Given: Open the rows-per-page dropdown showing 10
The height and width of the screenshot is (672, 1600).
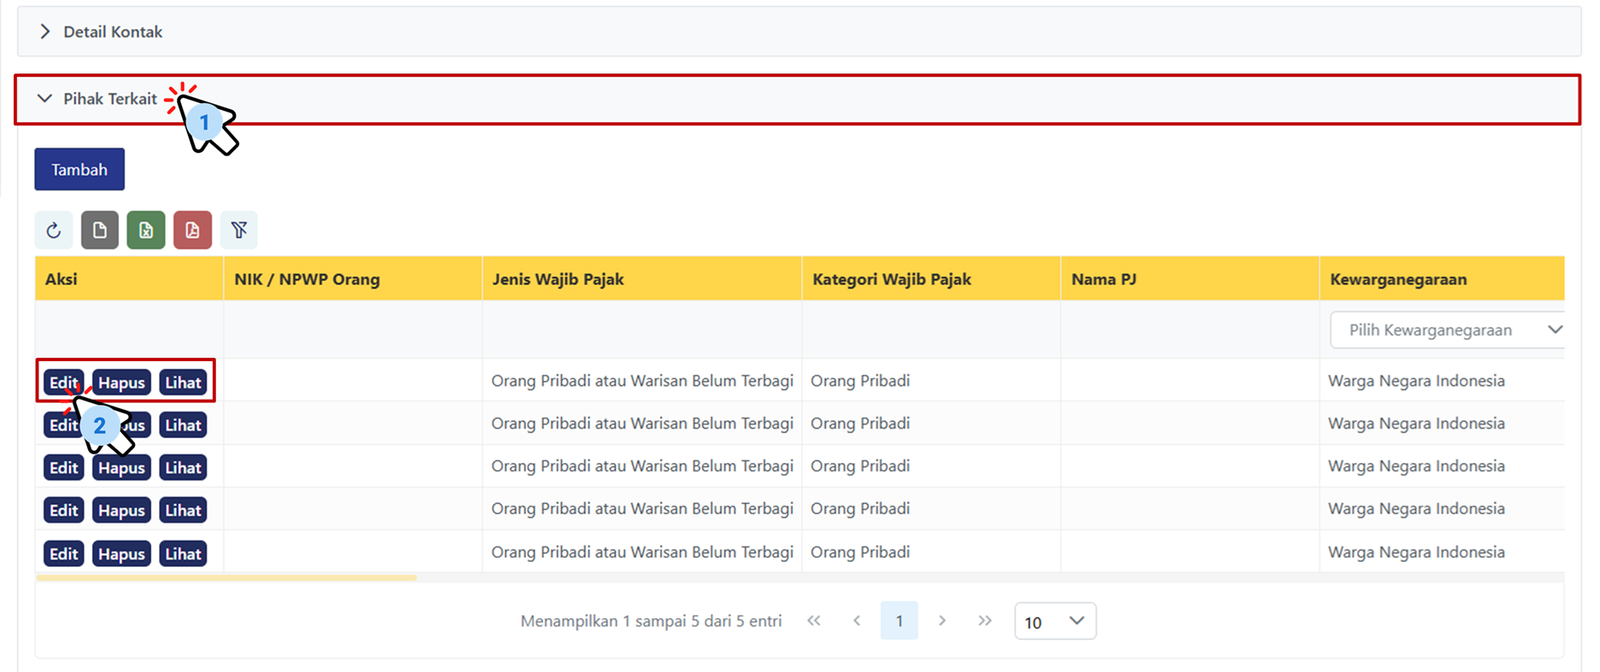Looking at the screenshot, I should point(1055,621).
